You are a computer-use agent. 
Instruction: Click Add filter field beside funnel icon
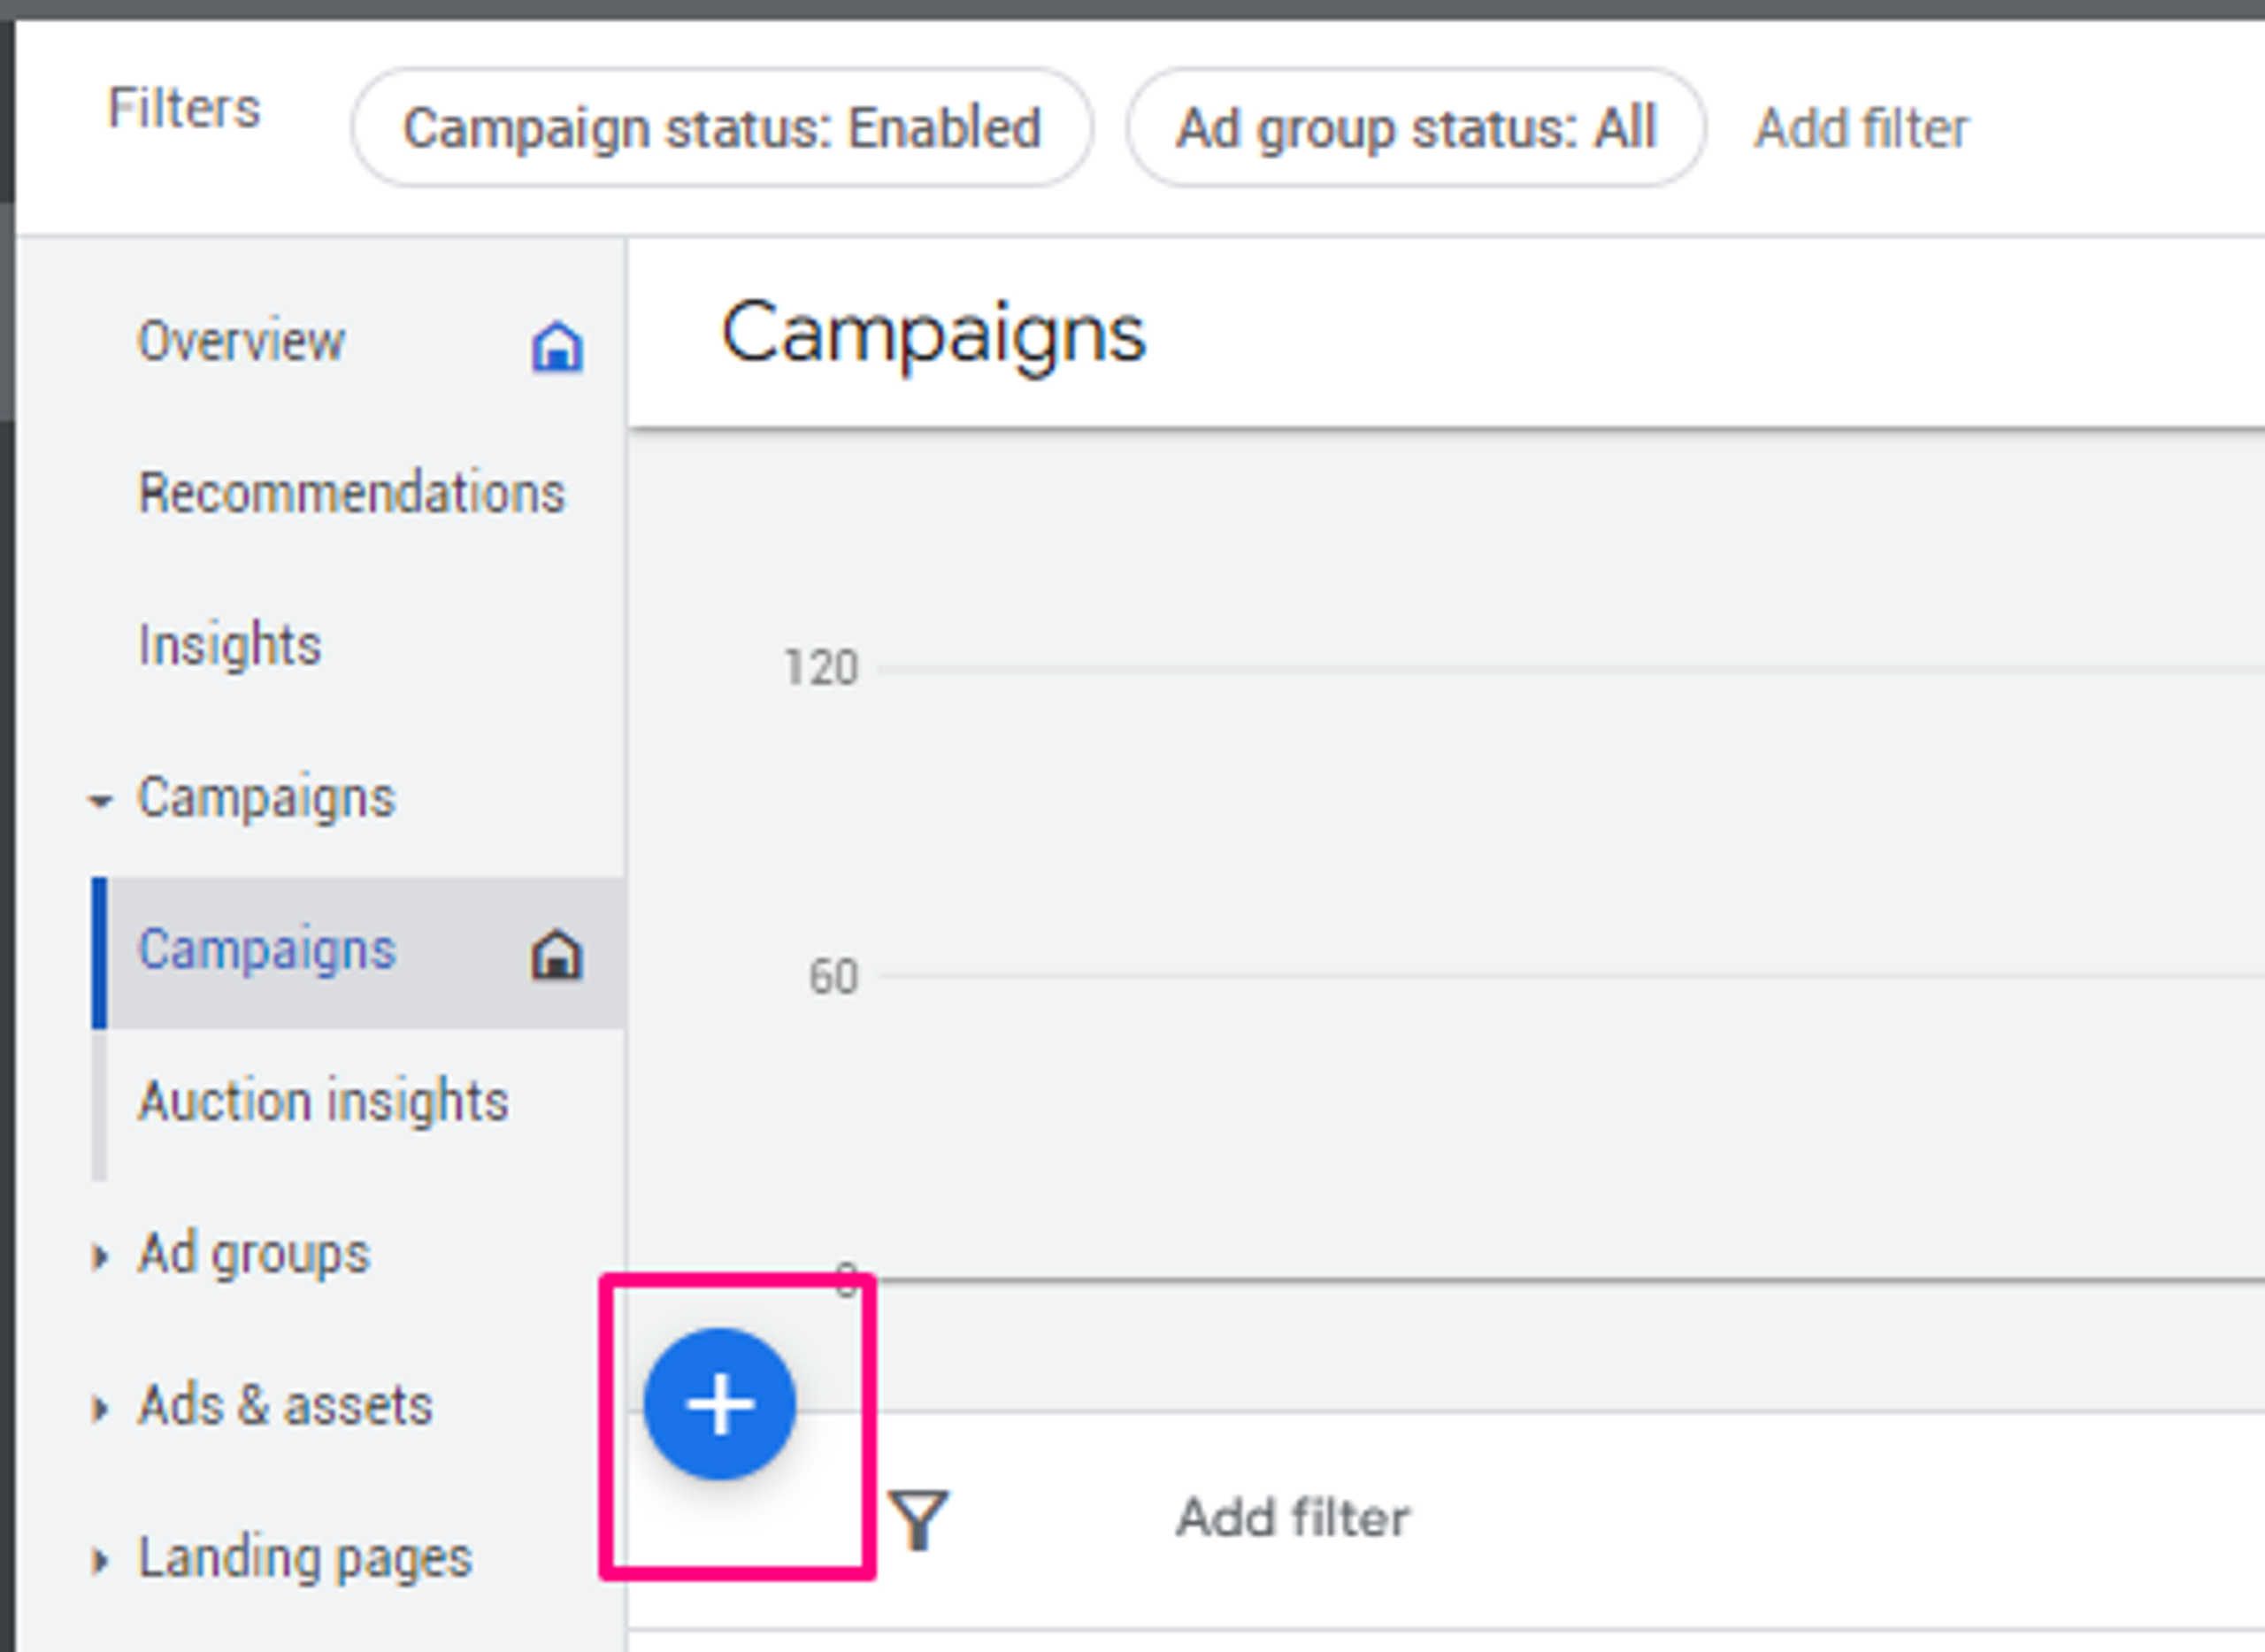1292,1518
